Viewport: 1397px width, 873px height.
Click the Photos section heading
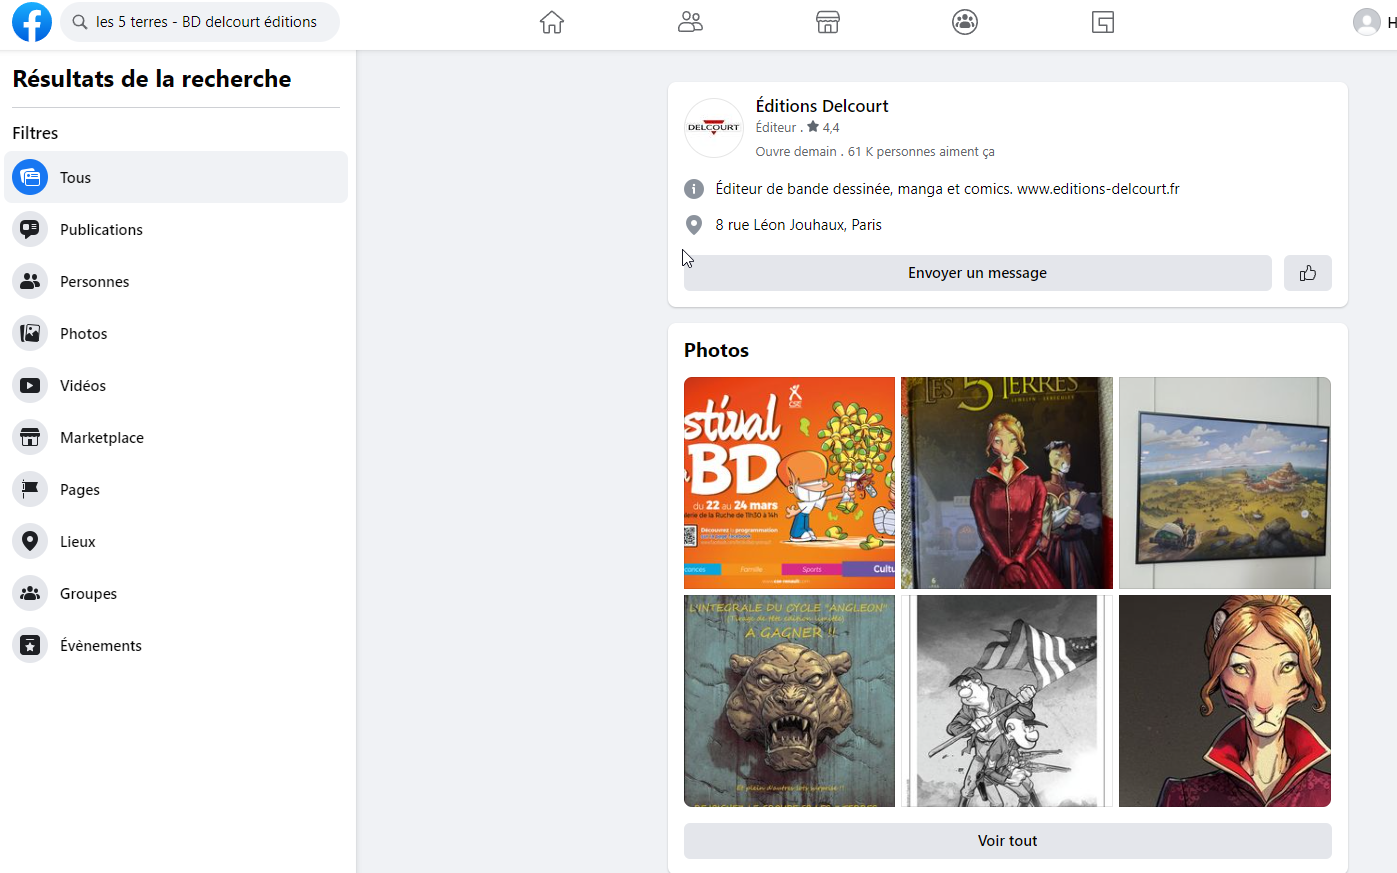pyautogui.click(x=716, y=350)
